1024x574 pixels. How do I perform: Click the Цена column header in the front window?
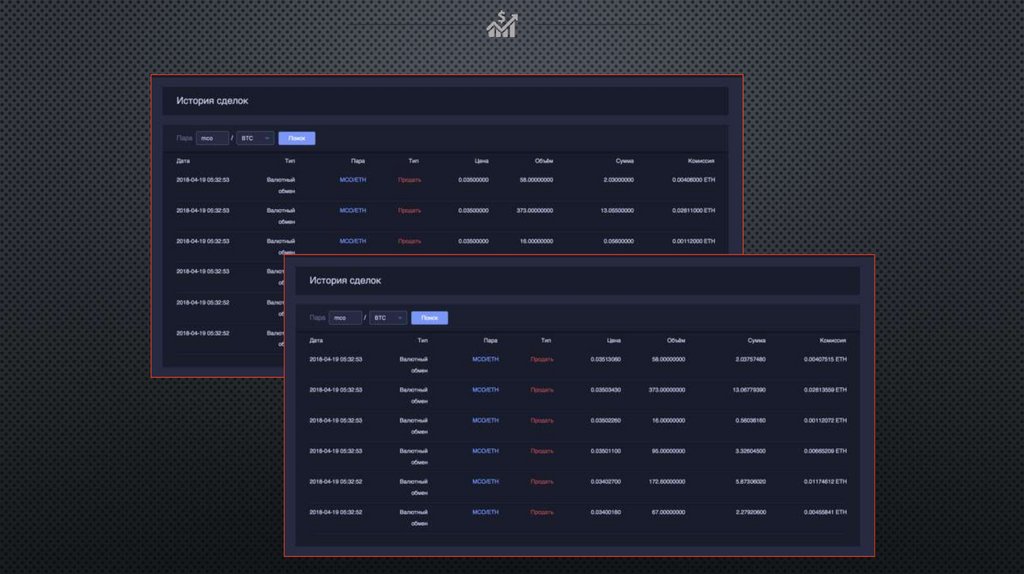(x=613, y=340)
